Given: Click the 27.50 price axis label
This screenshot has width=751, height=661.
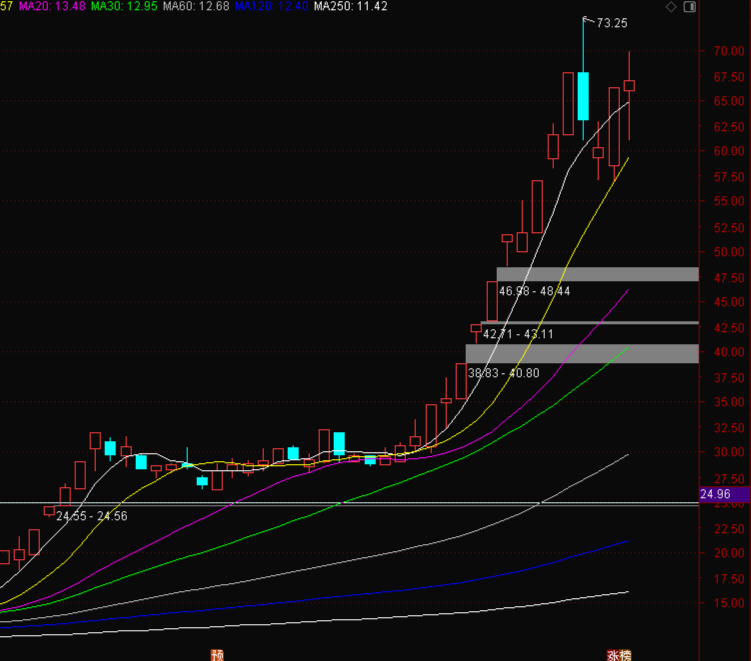Looking at the screenshot, I should click(729, 479).
